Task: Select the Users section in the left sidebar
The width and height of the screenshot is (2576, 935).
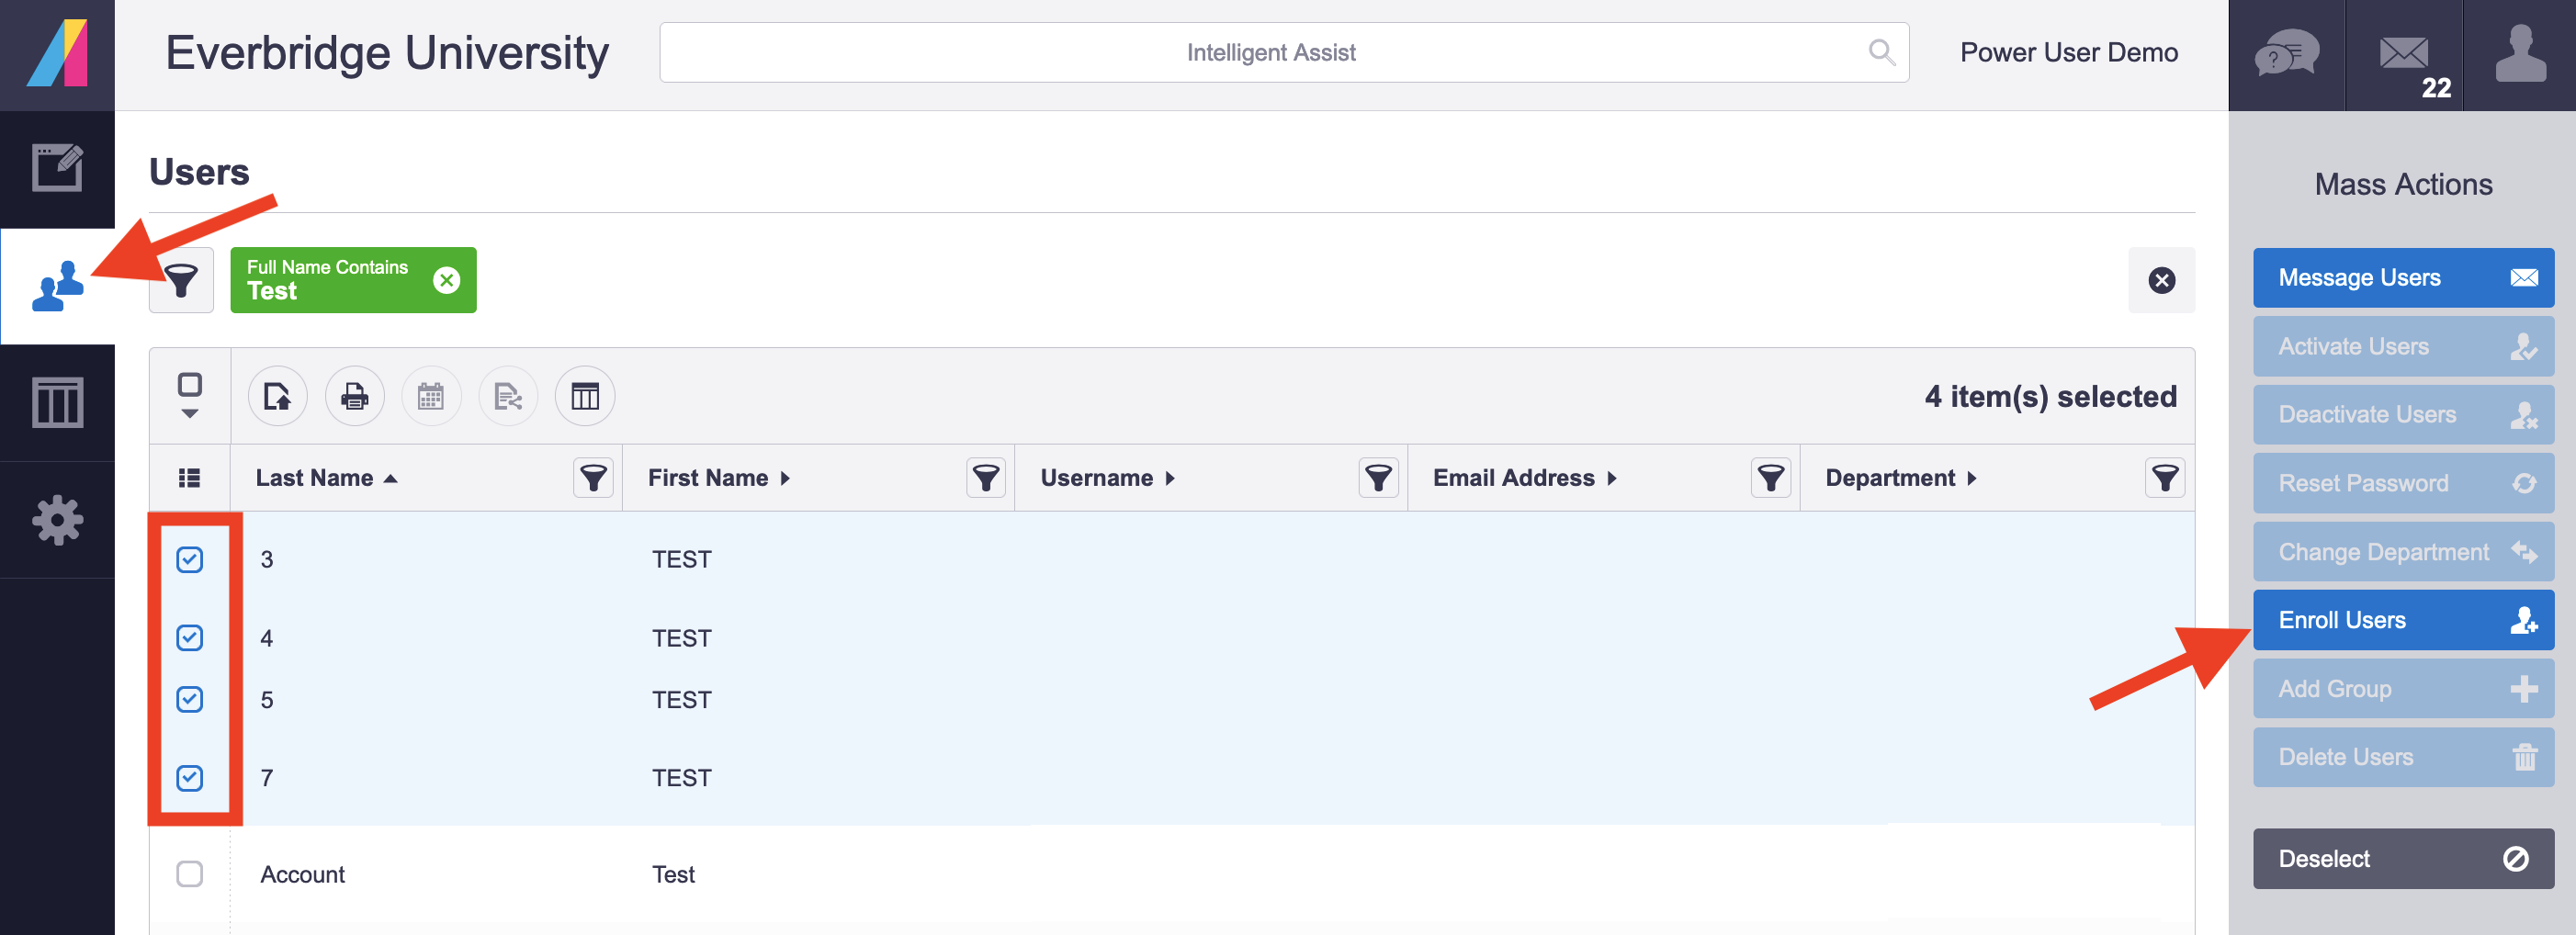Action: click(57, 285)
